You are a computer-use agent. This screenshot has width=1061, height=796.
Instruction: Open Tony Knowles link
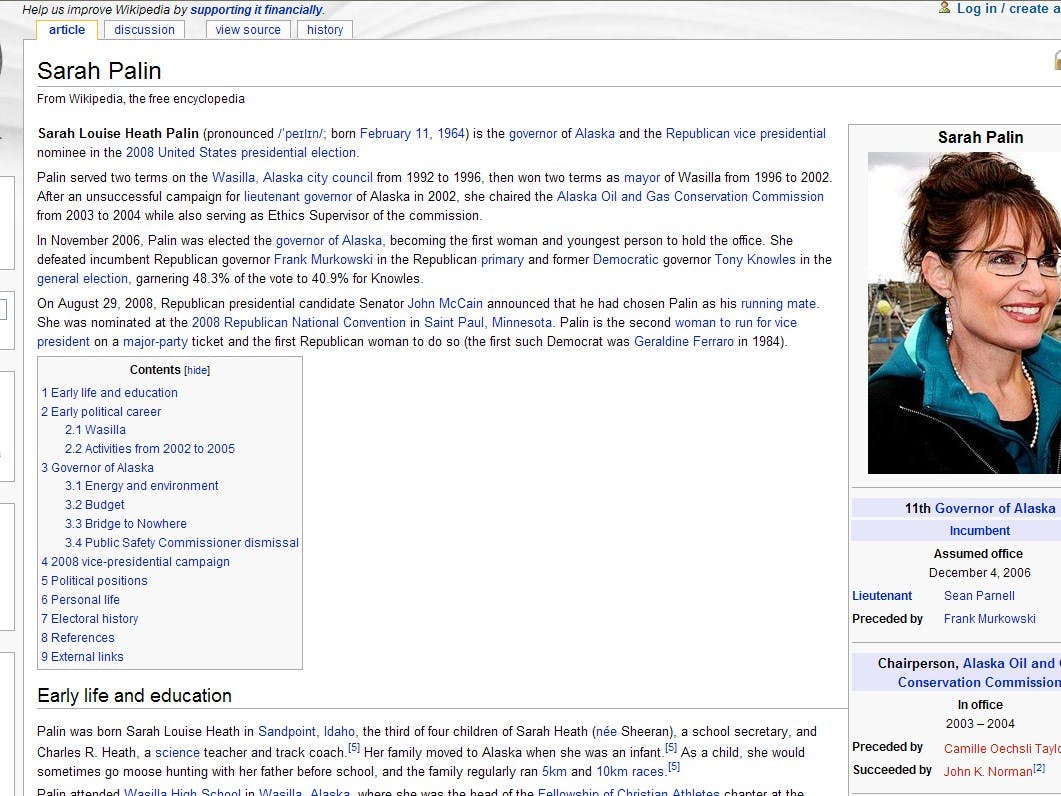[x=755, y=259]
